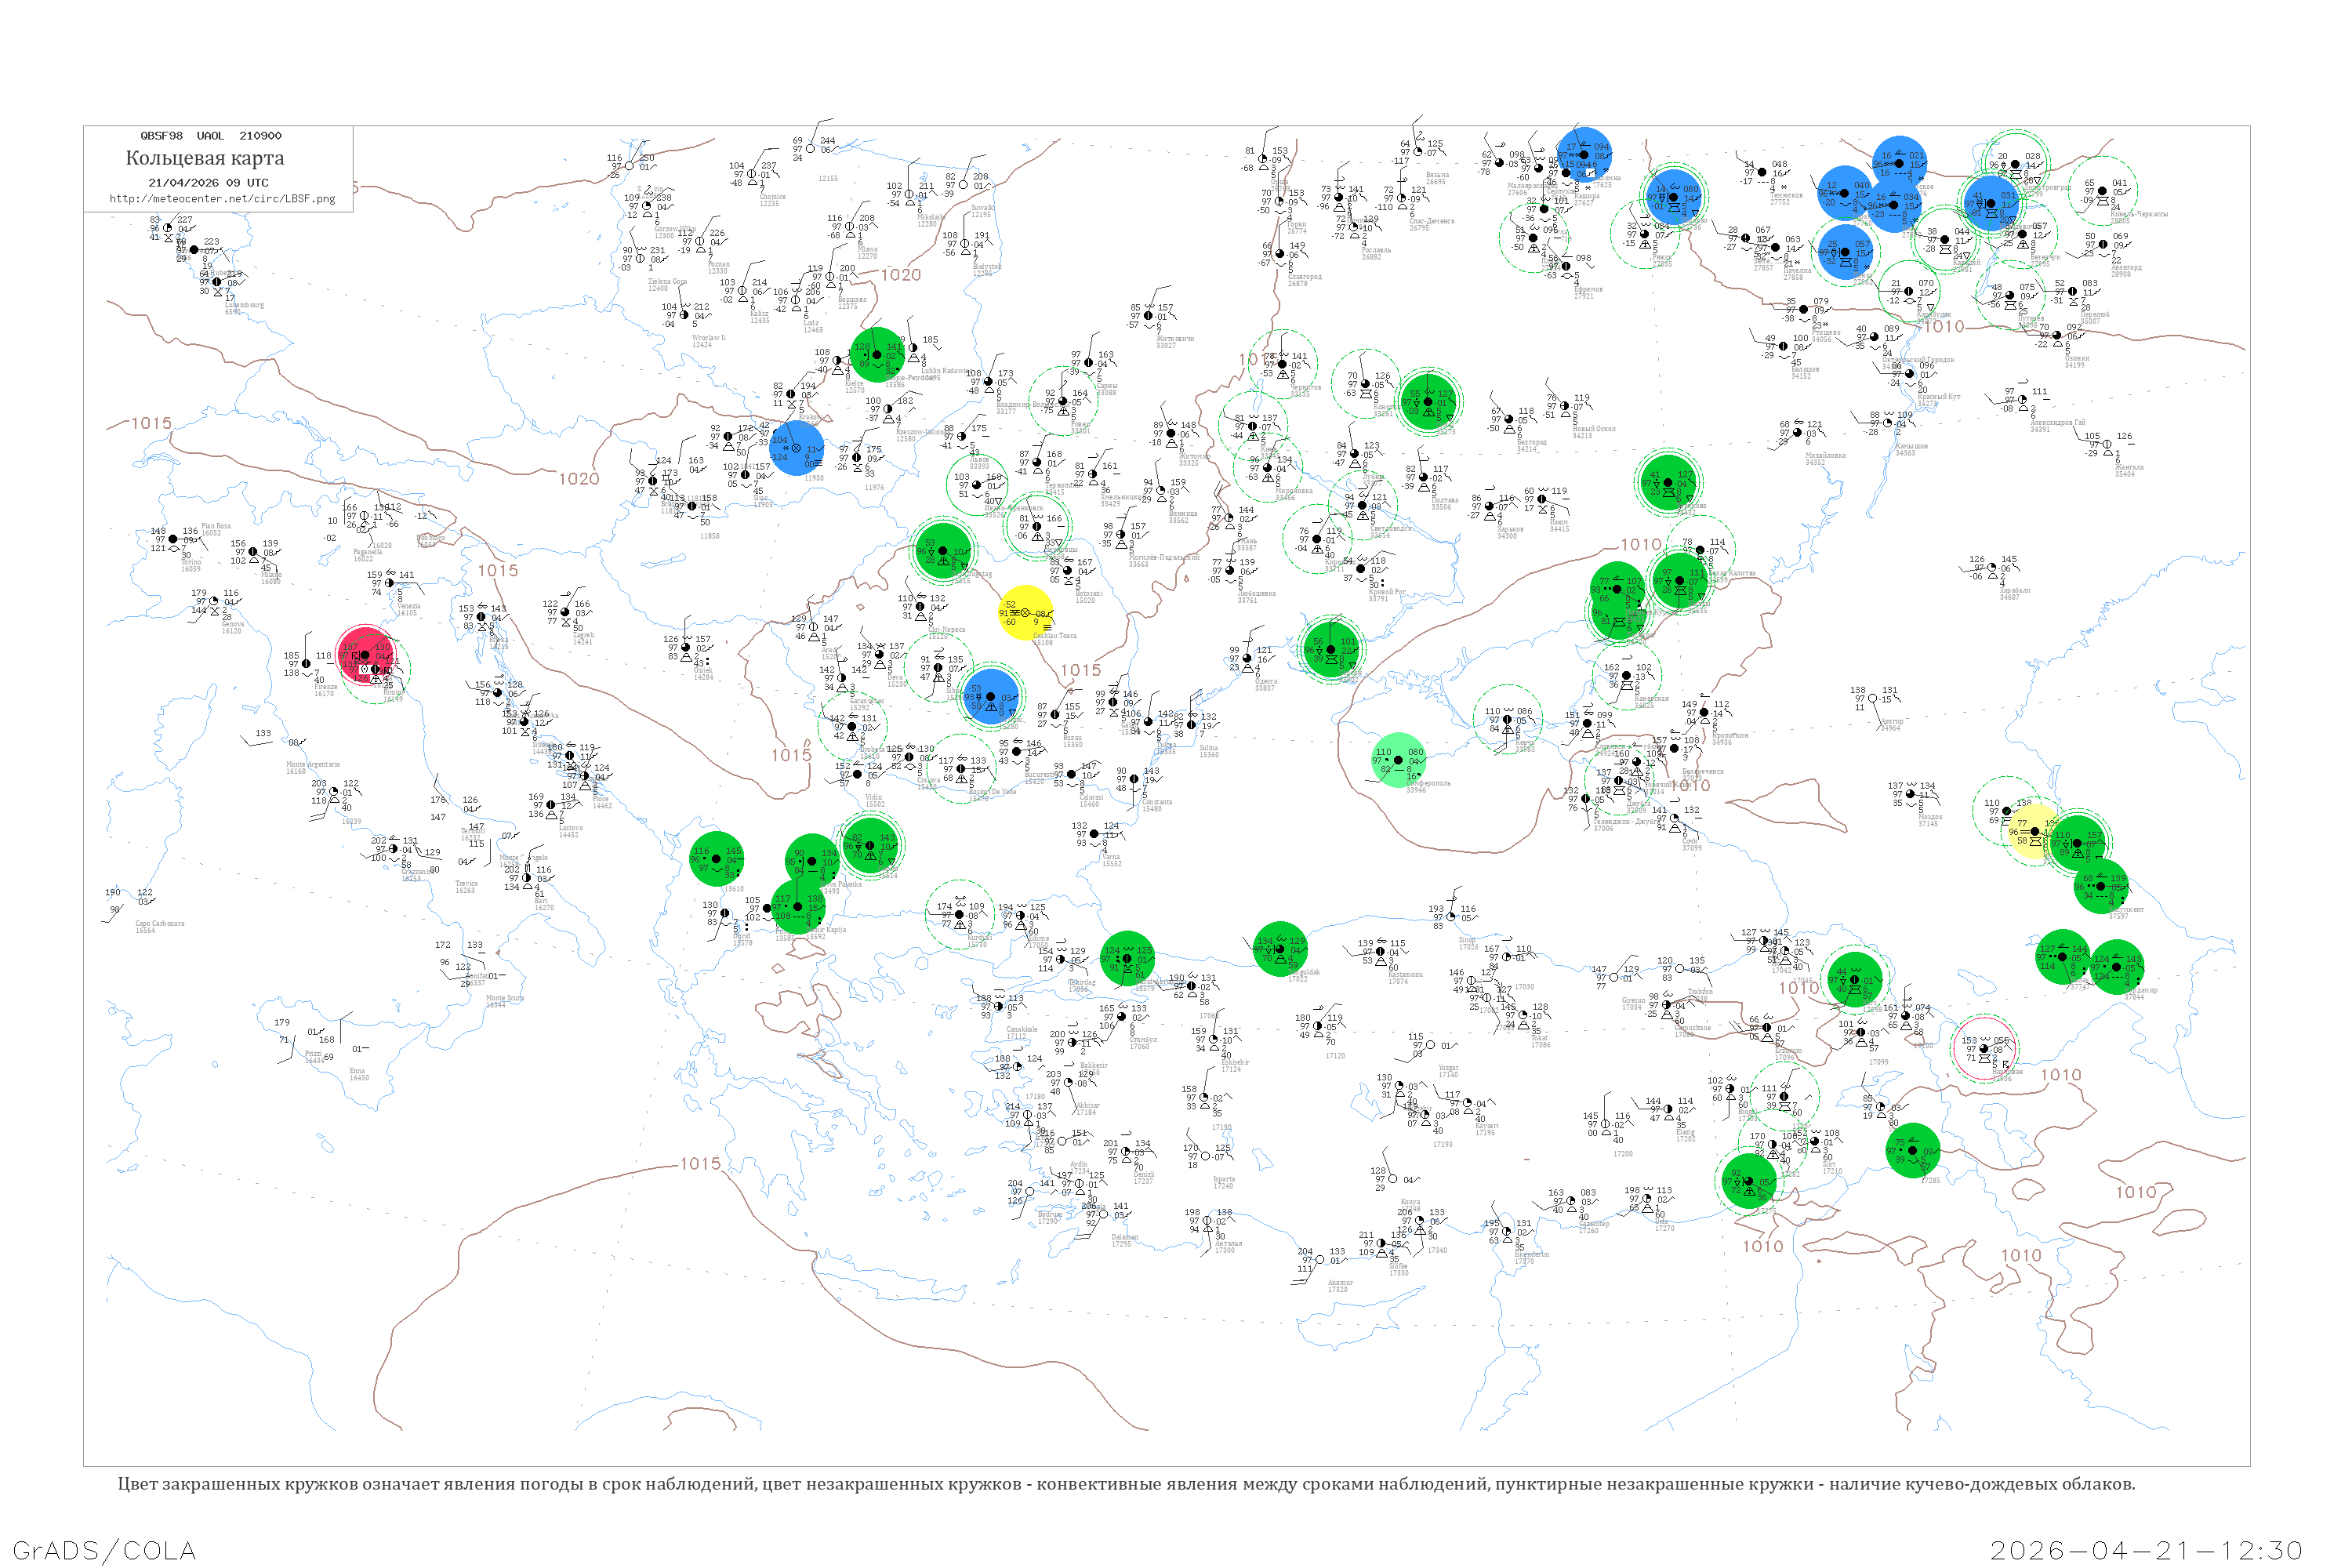The width and height of the screenshot is (2352, 1568).
Task: Click the green circle at Херсон station
Action: [x=1332, y=650]
